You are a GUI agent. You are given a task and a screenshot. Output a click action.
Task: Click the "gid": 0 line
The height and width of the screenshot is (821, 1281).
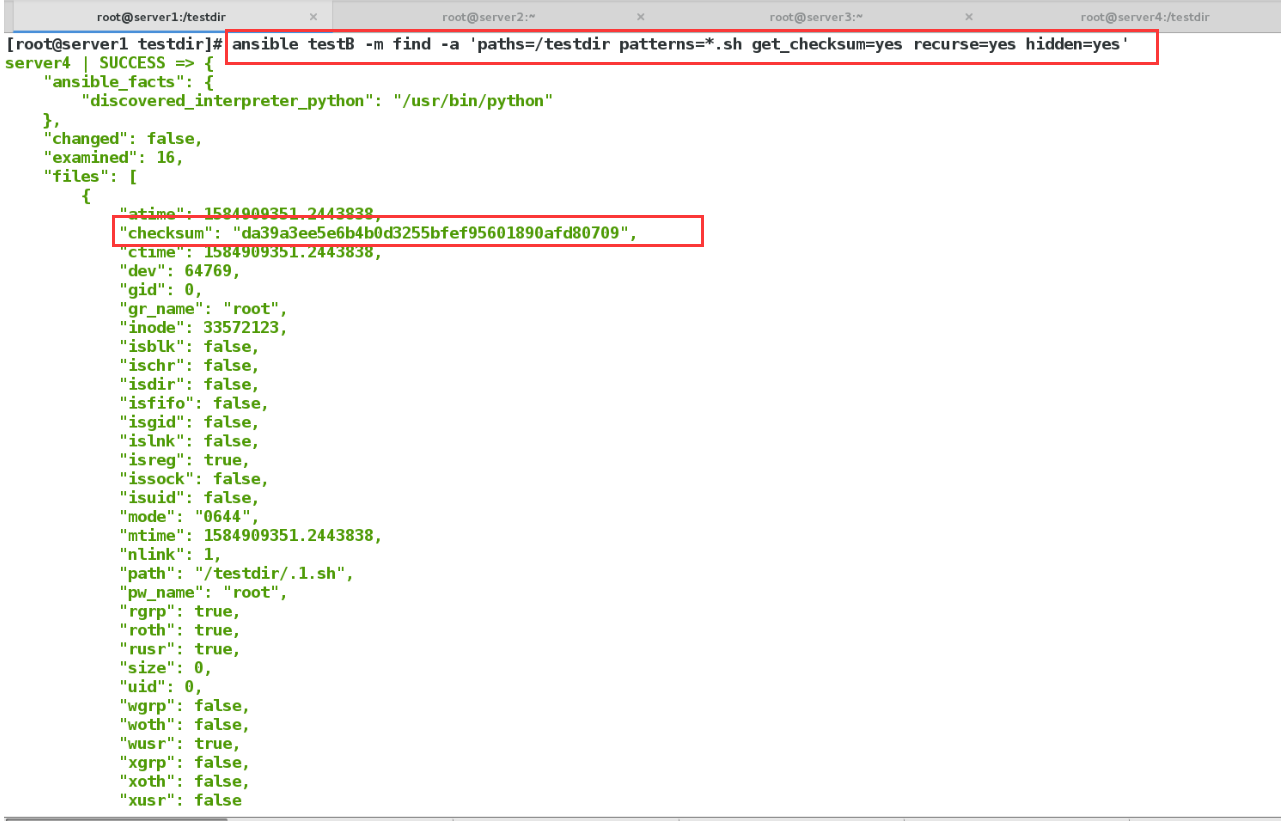pos(160,290)
